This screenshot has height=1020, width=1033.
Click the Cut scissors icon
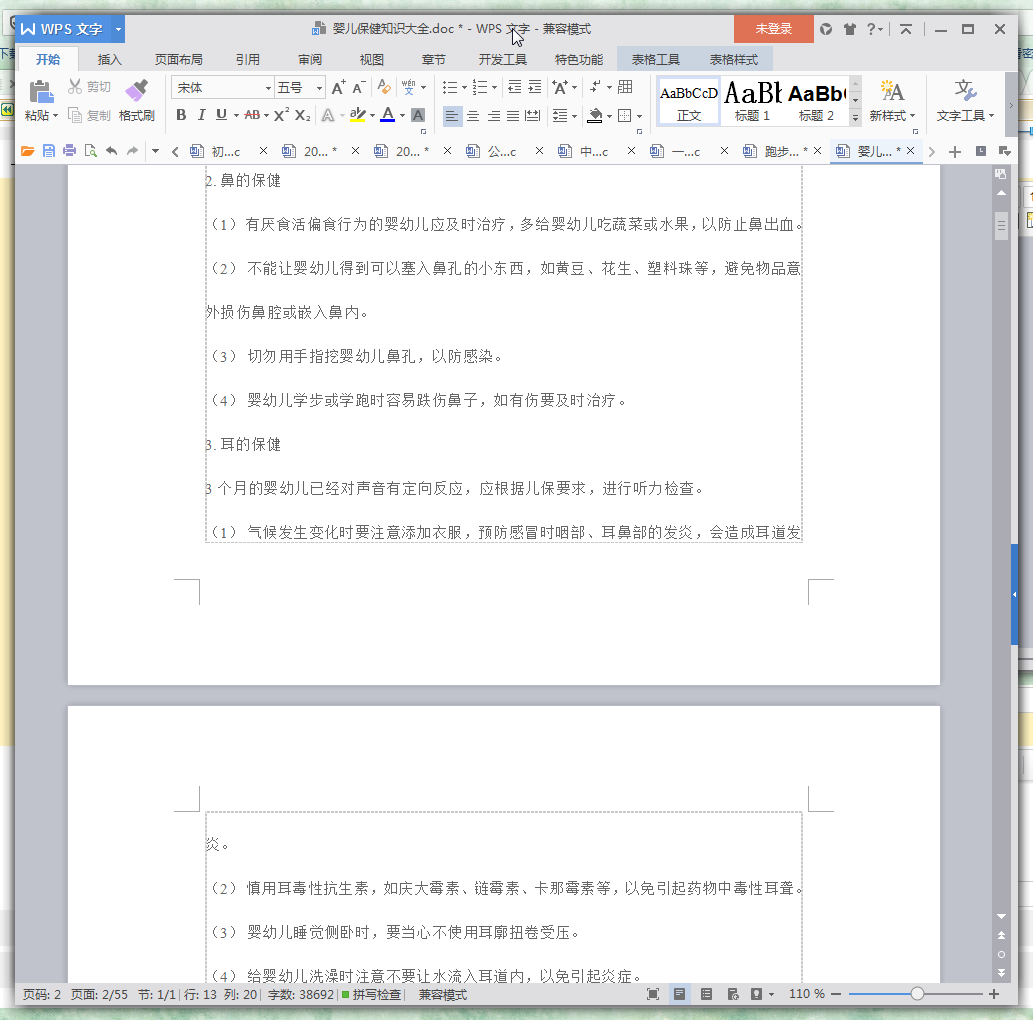[75, 86]
